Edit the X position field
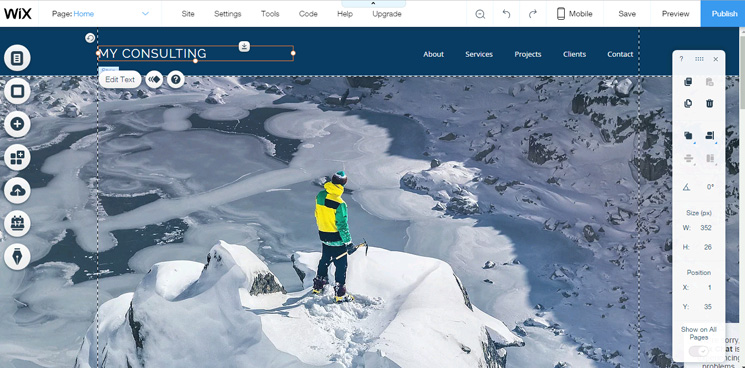 tap(709, 287)
